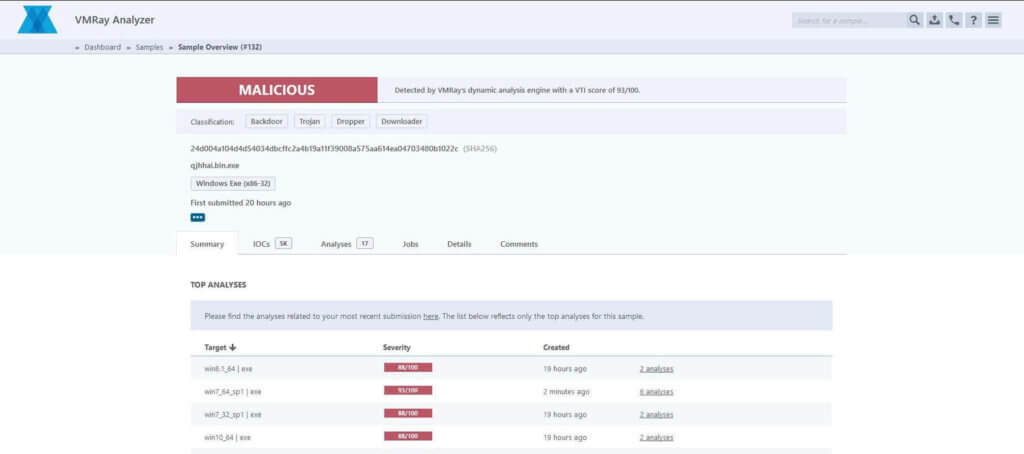Click the Analyses 17 count badge
1024x454 pixels.
coord(365,244)
